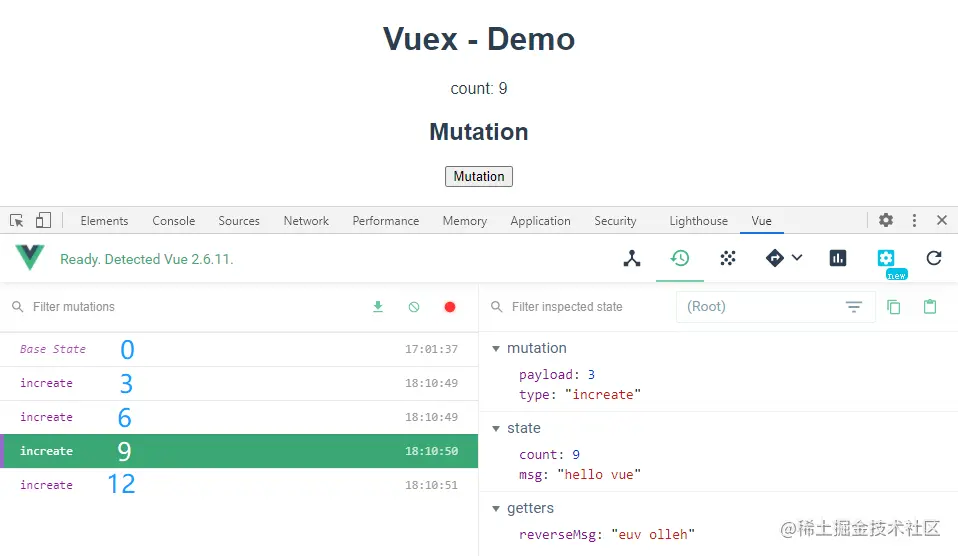Click the msg: "hello vue" entry
Screen dimensions: 958x556
[x=580, y=475]
